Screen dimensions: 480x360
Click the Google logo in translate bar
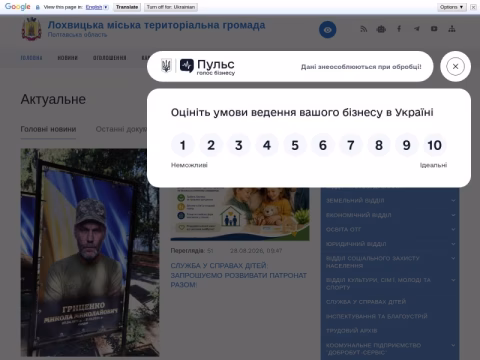[x=18, y=7]
